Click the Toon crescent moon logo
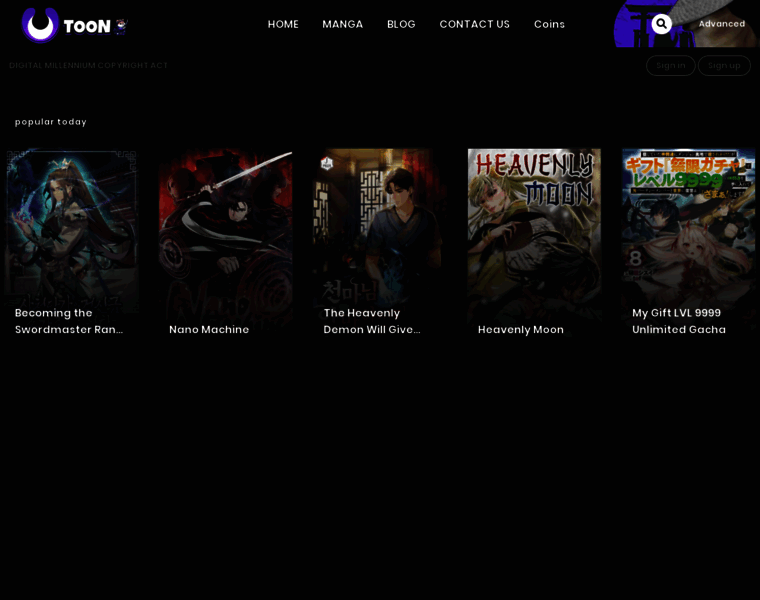The width and height of the screenshot is (760, 600). point(40,25)
